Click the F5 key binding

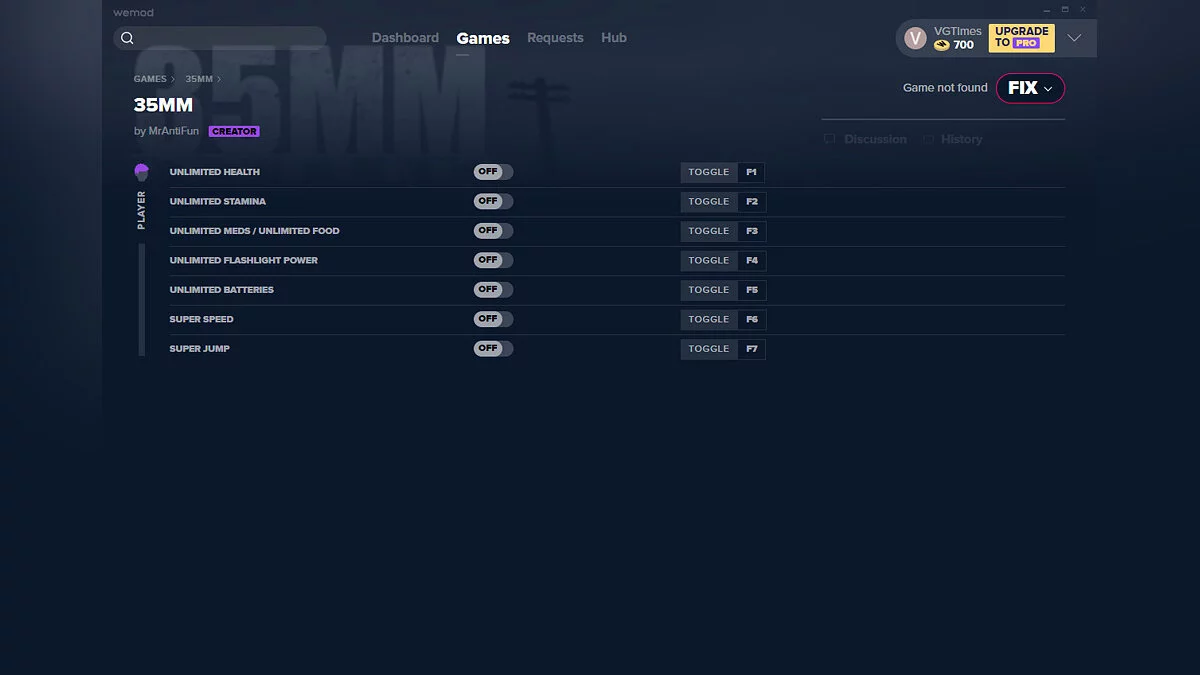pos(752,290)
